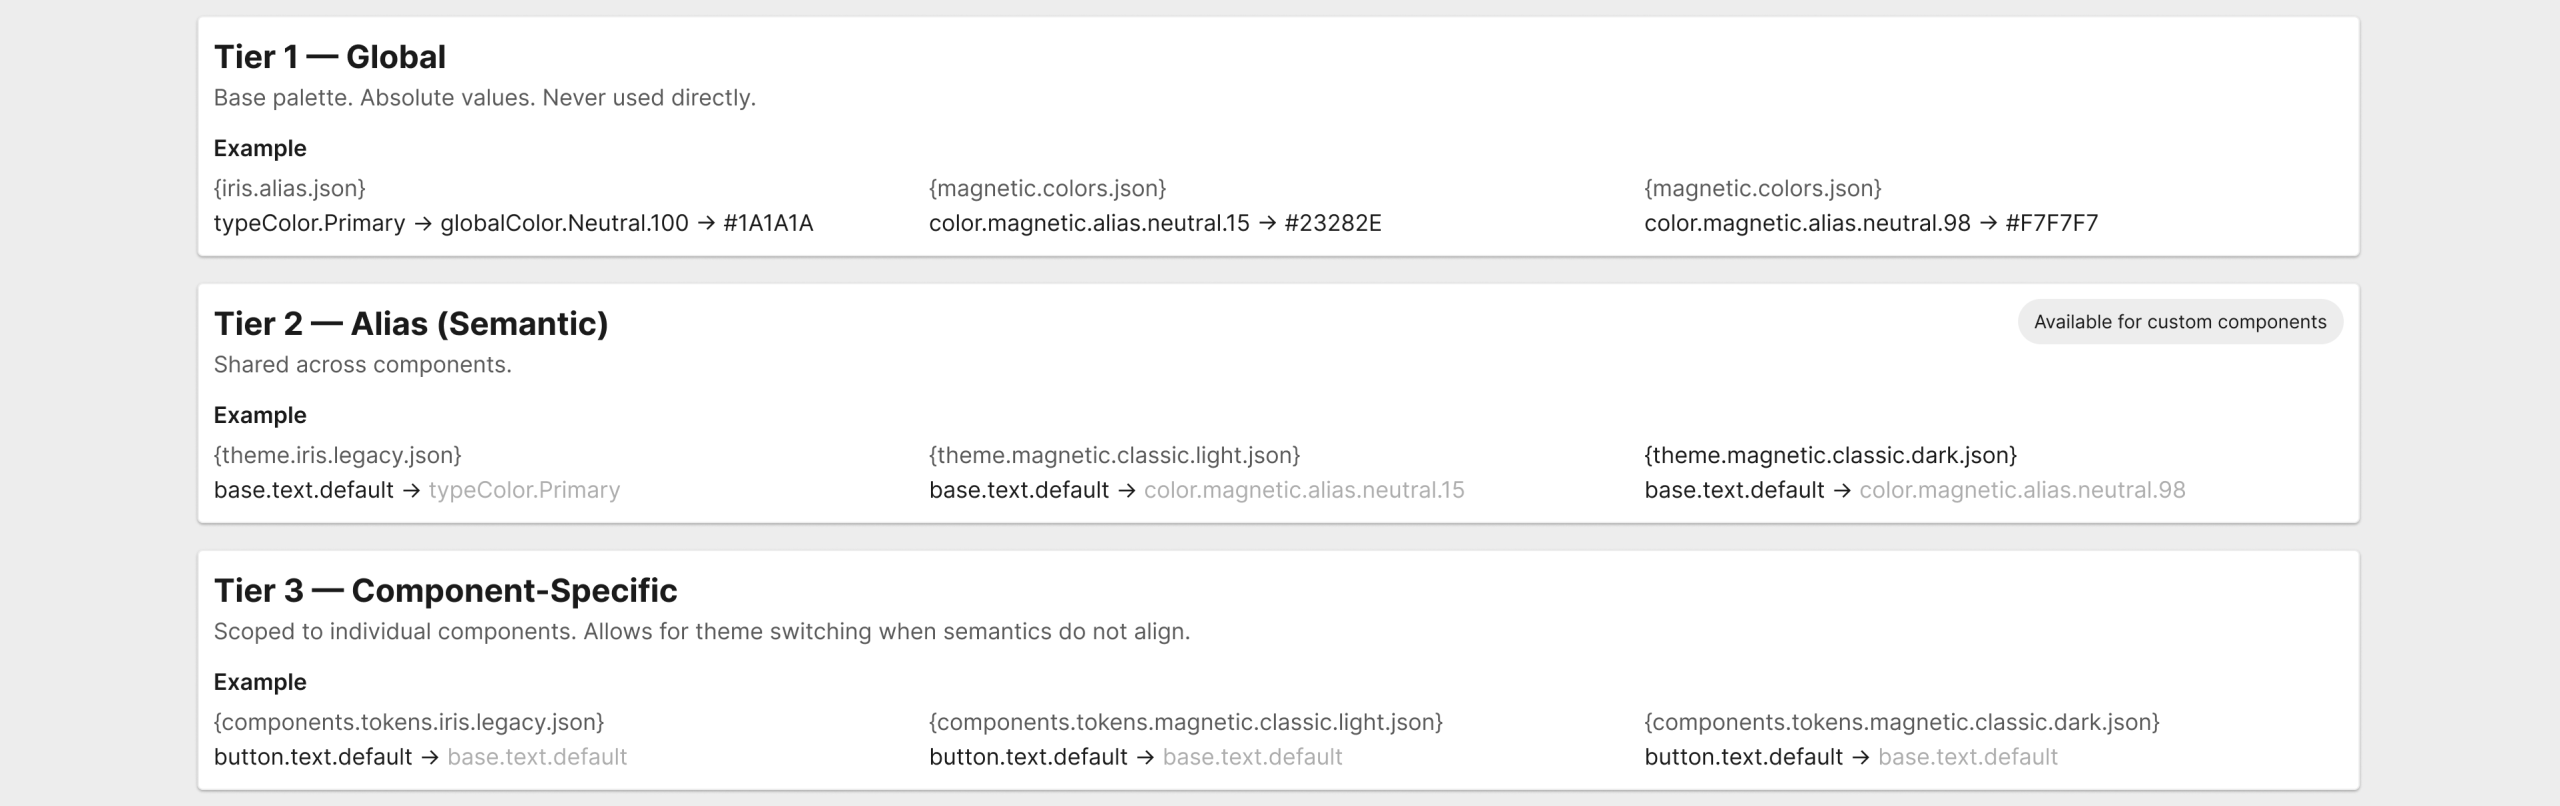Open the {theme.magnetic.classic.light.json} file reference

(1114, 455)
